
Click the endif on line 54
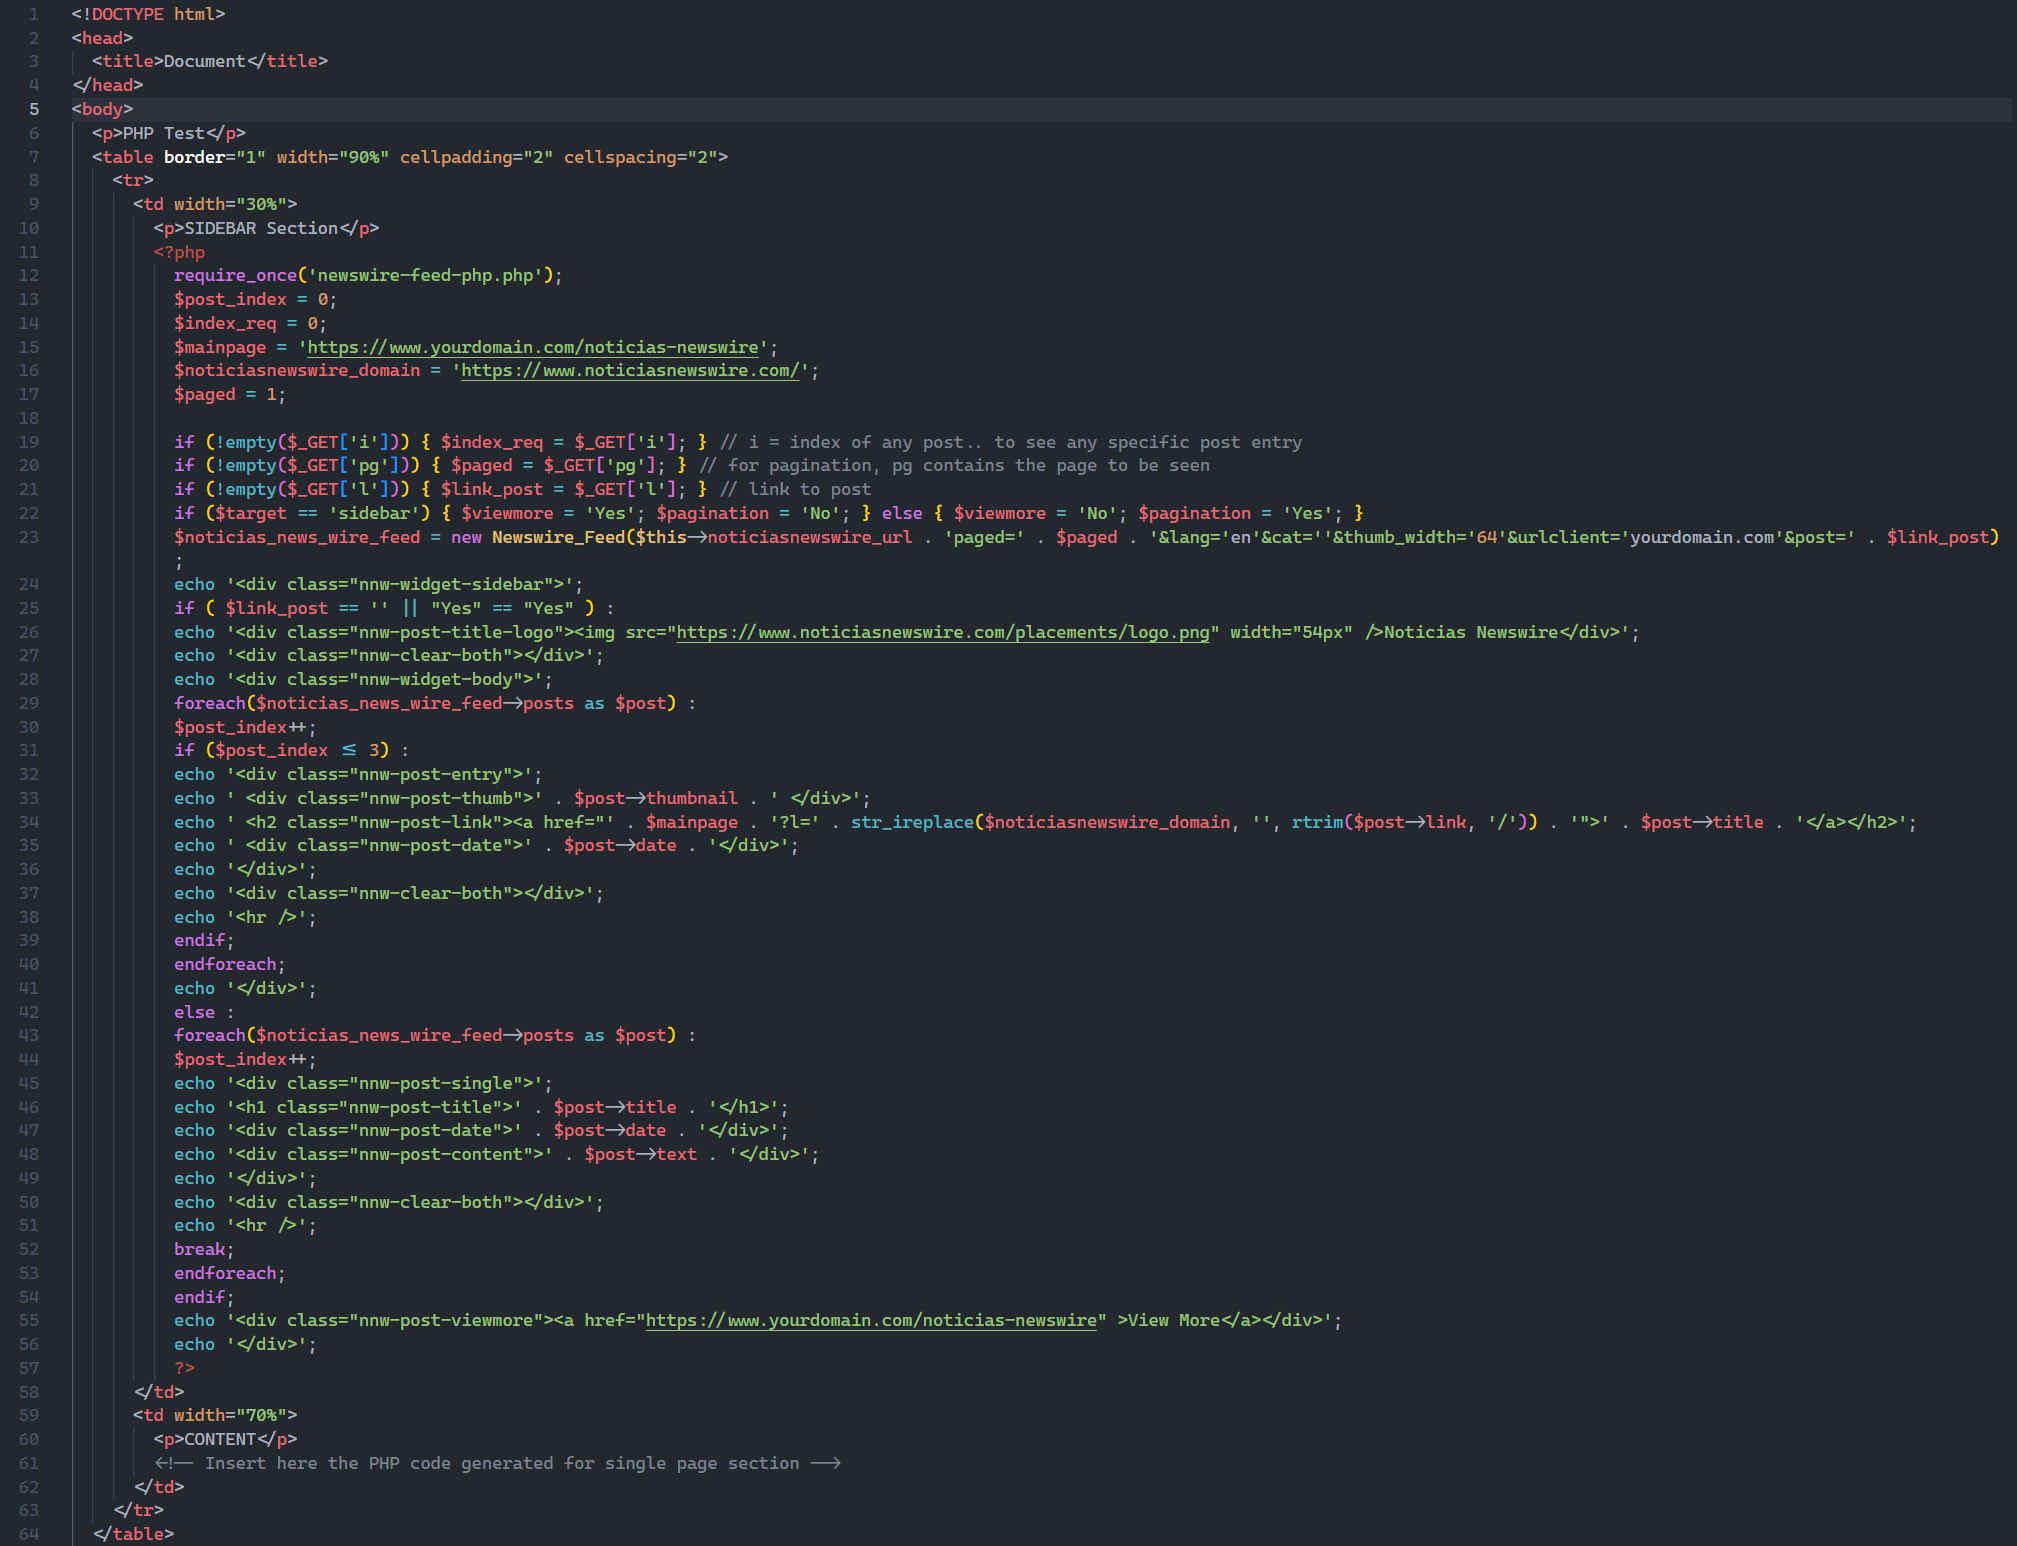pos(204,1297)
